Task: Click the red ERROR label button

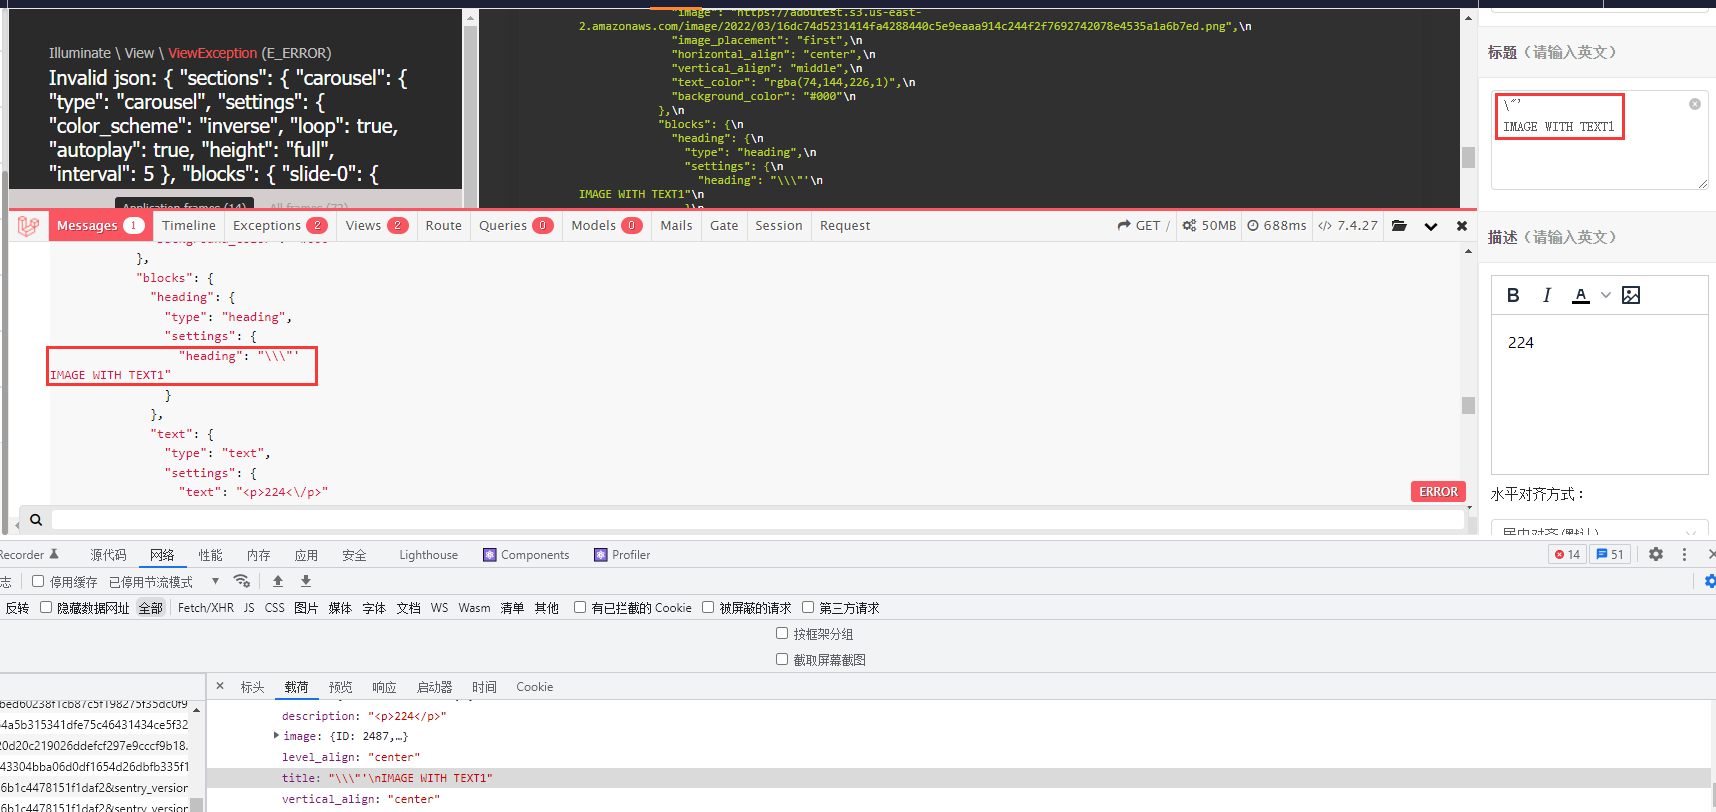Action: (x=1438, y=492)
